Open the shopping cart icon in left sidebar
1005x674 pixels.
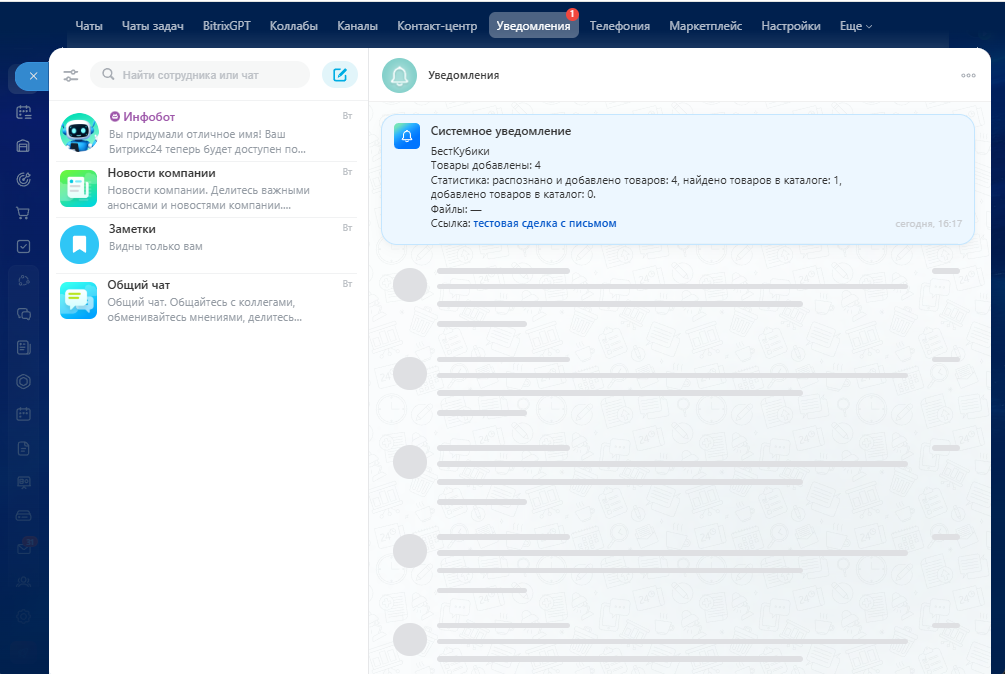(x=23, y=213)
